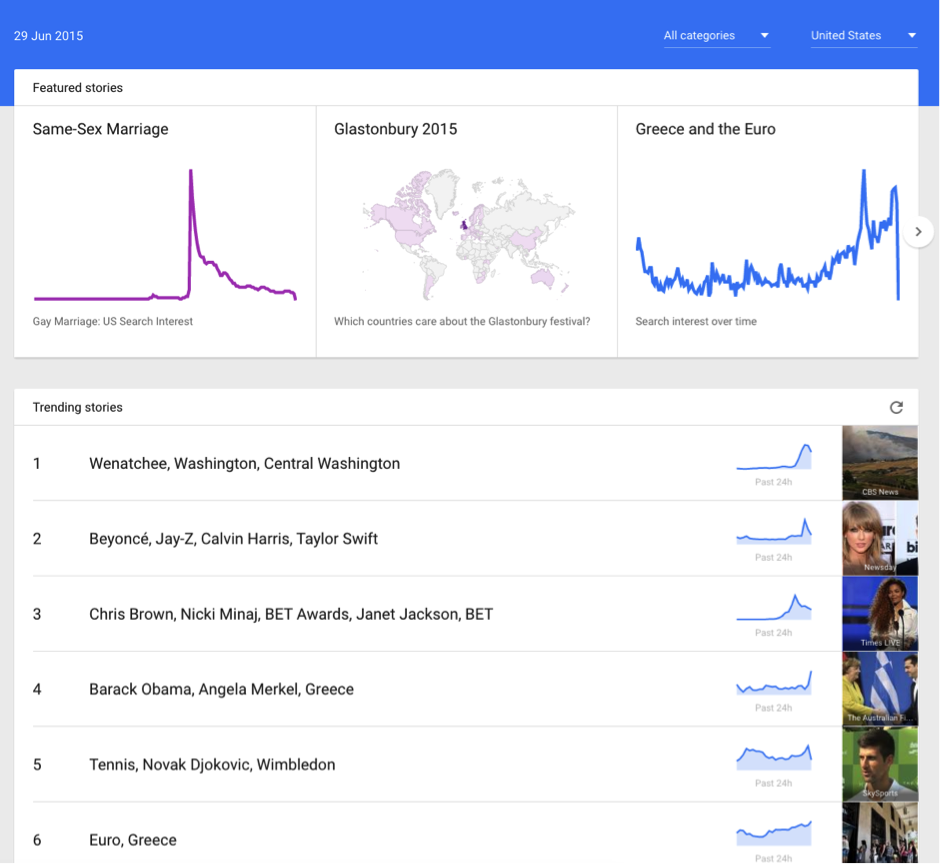The height and width of the screenshot is (864, 940).
Task: Open the Beyoncé, Jay-Z, Calvin Harris story
Action: click(232, 538)
